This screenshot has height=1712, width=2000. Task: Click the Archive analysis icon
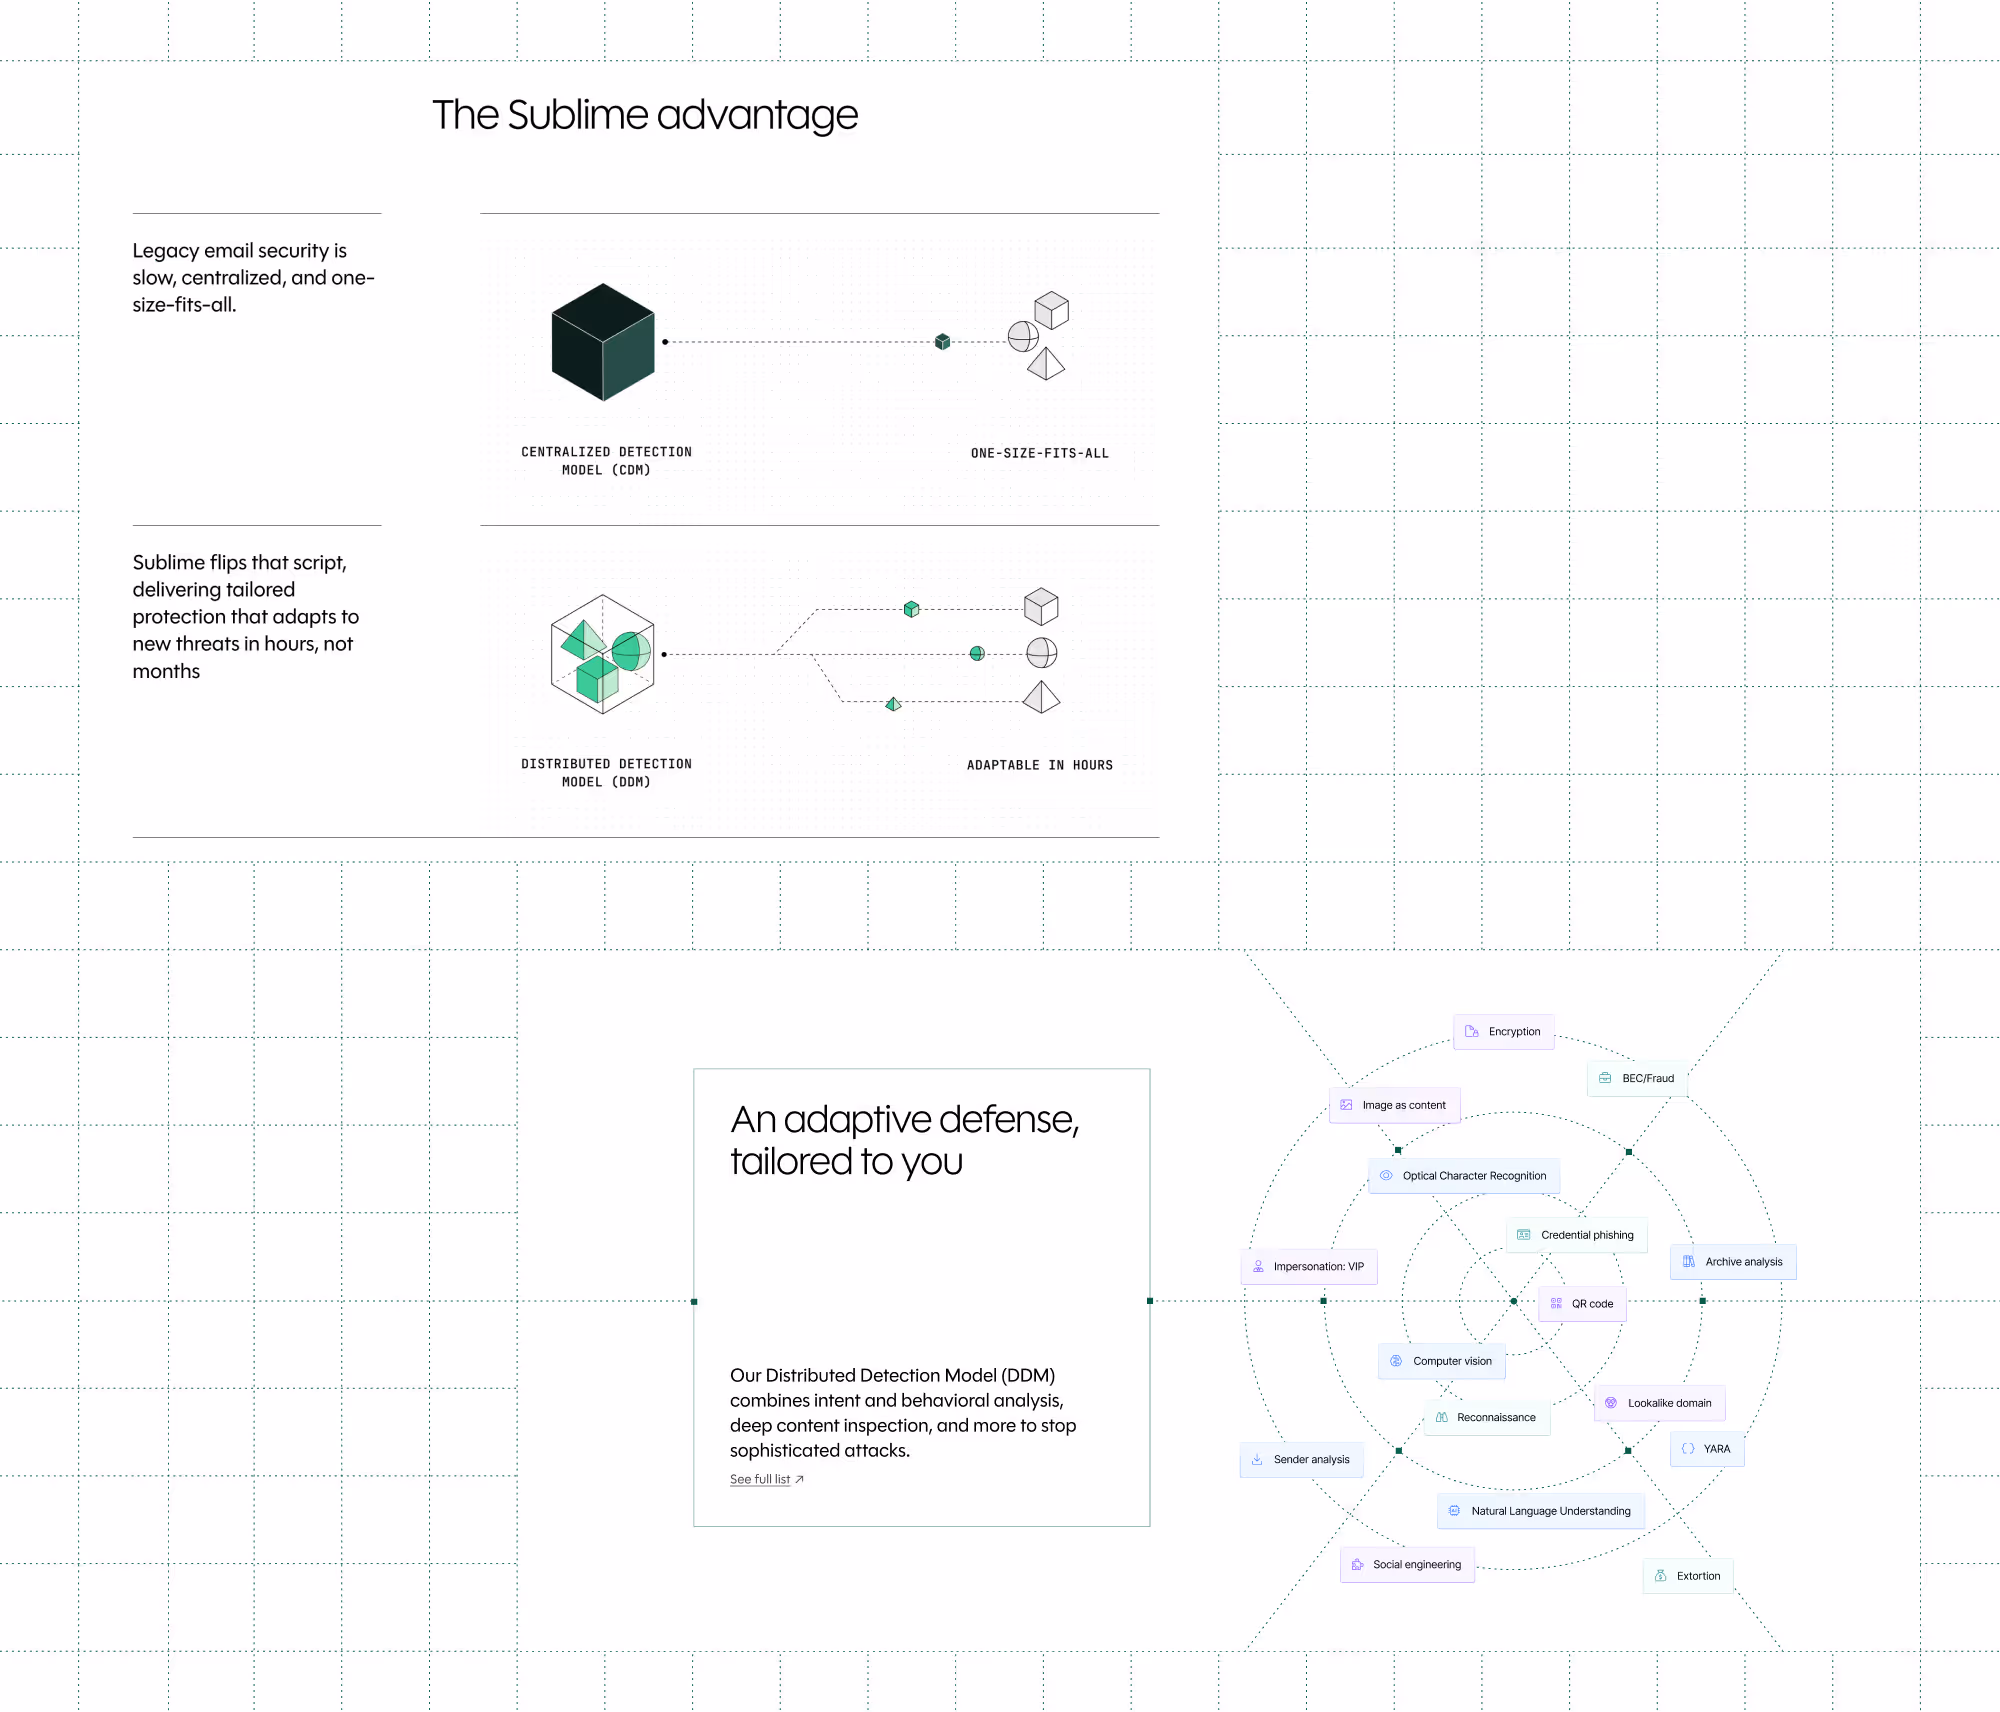tap(1688, 1261)
